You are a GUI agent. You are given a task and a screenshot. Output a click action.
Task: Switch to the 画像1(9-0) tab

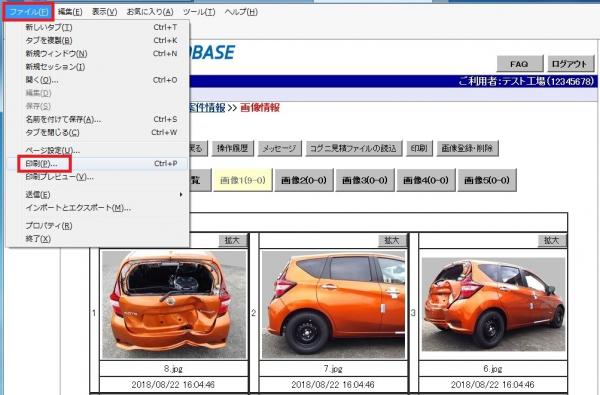click(x=243, y=180)
